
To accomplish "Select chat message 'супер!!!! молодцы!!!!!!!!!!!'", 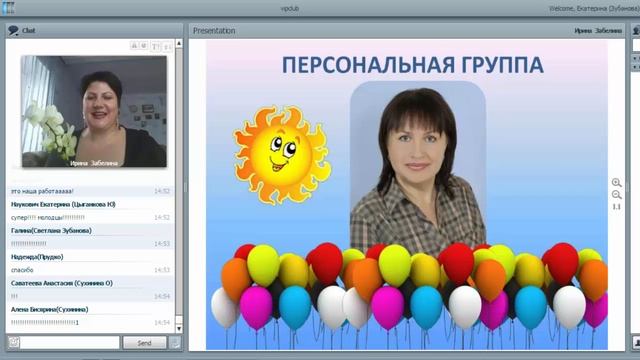I will click(48, 218).
